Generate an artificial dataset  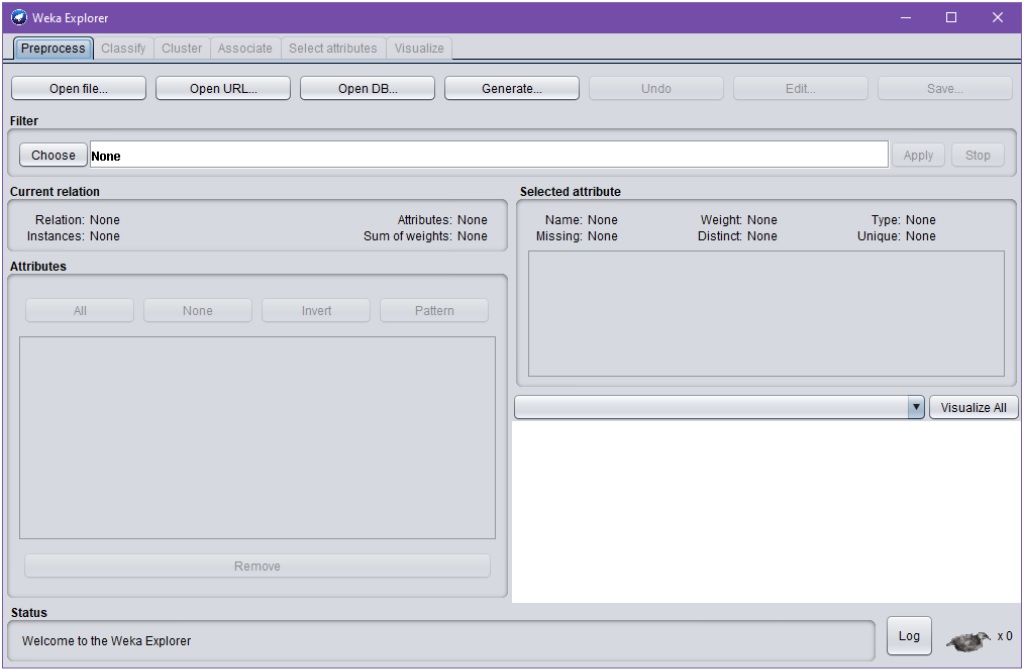(512, 88)
